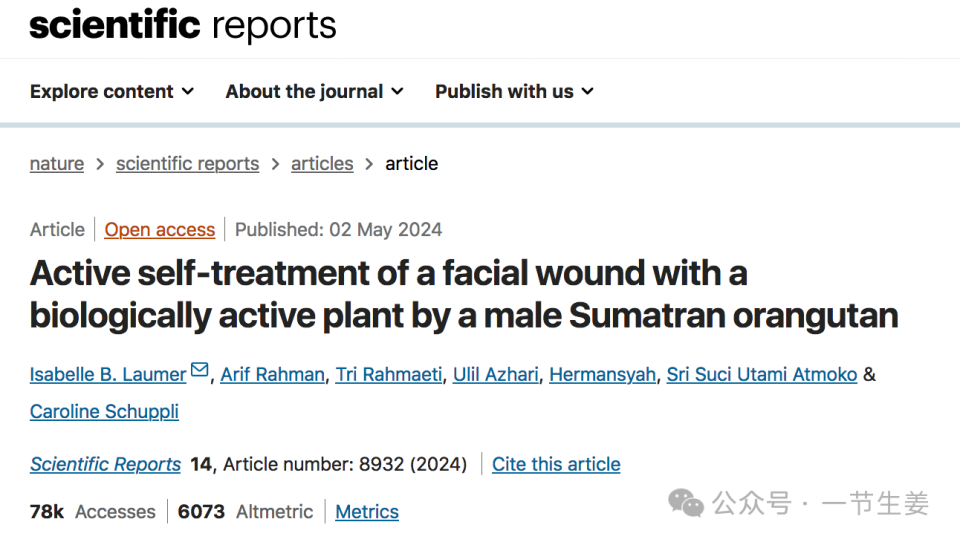View author Ulil Azhari
Viewport: 960px width, 542px height.
496,375
